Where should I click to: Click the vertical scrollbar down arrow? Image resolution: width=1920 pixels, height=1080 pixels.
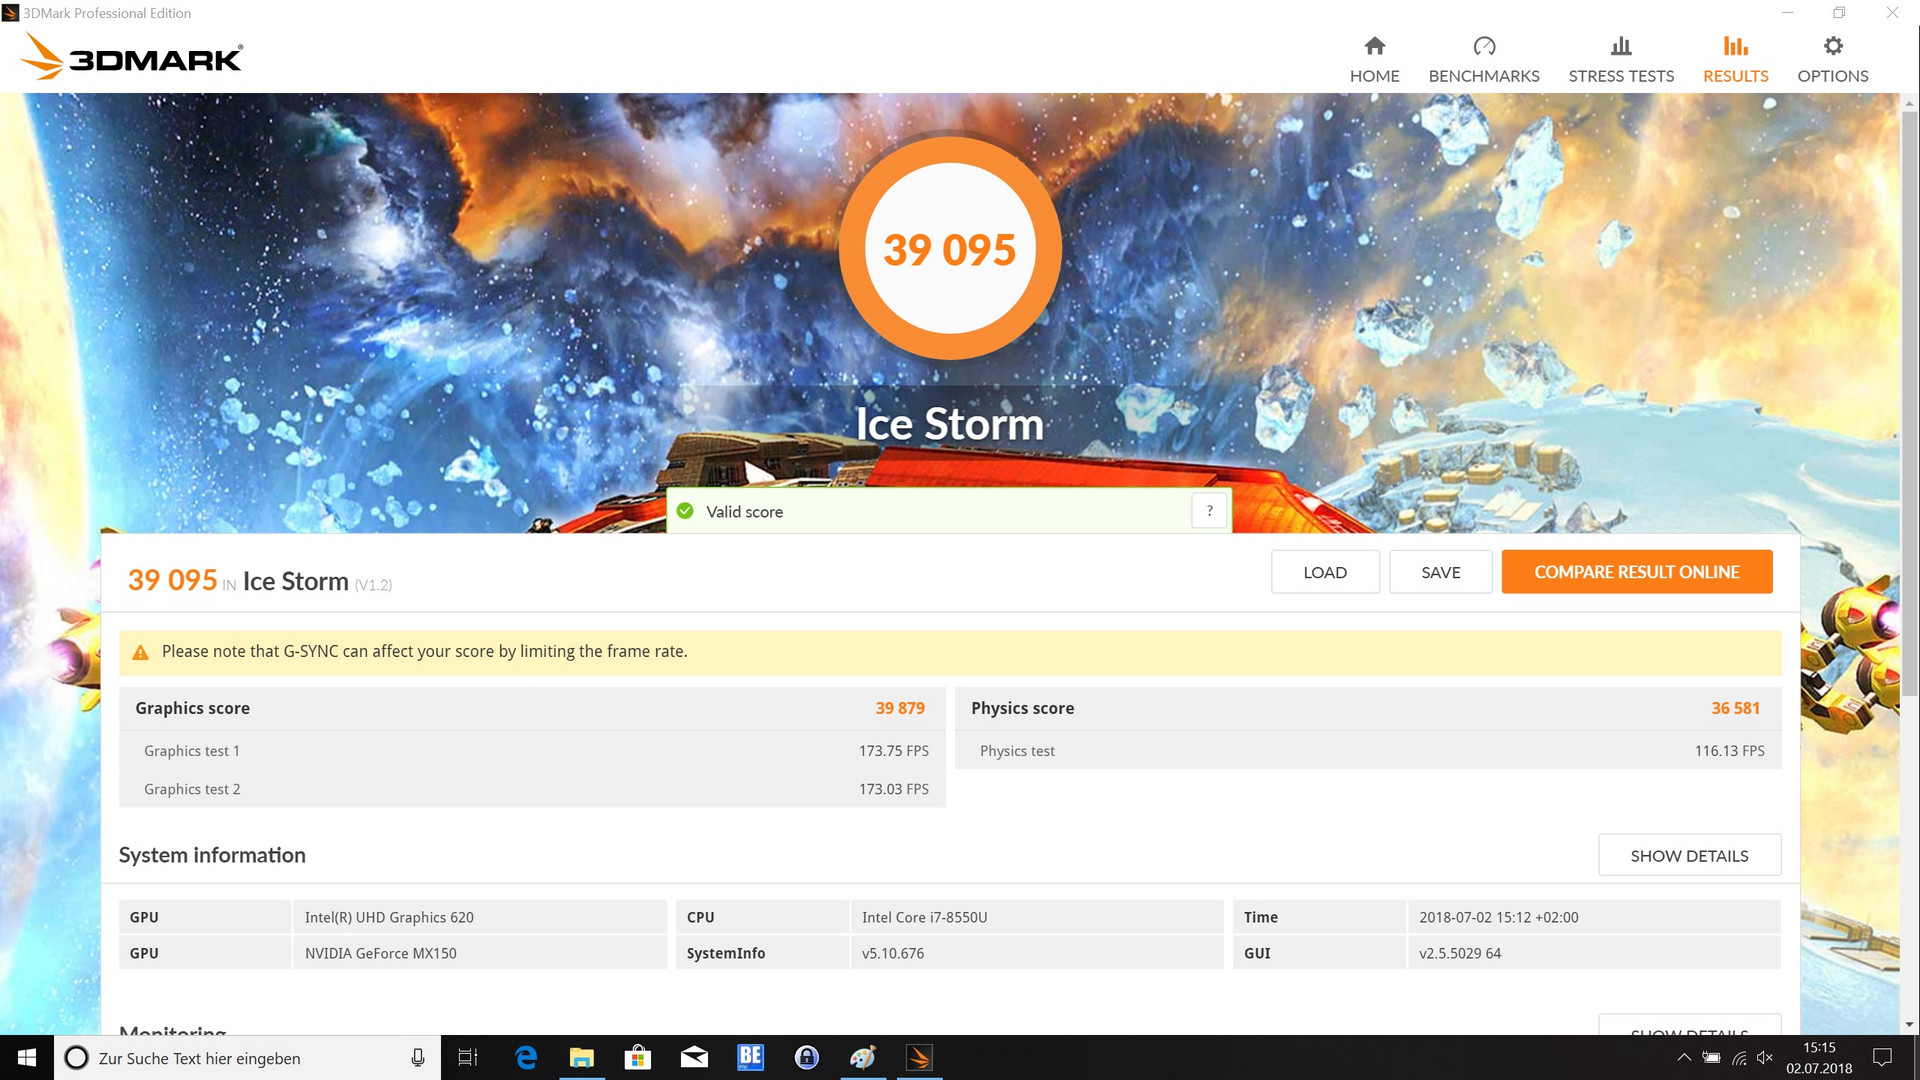pos(1909,1024)
